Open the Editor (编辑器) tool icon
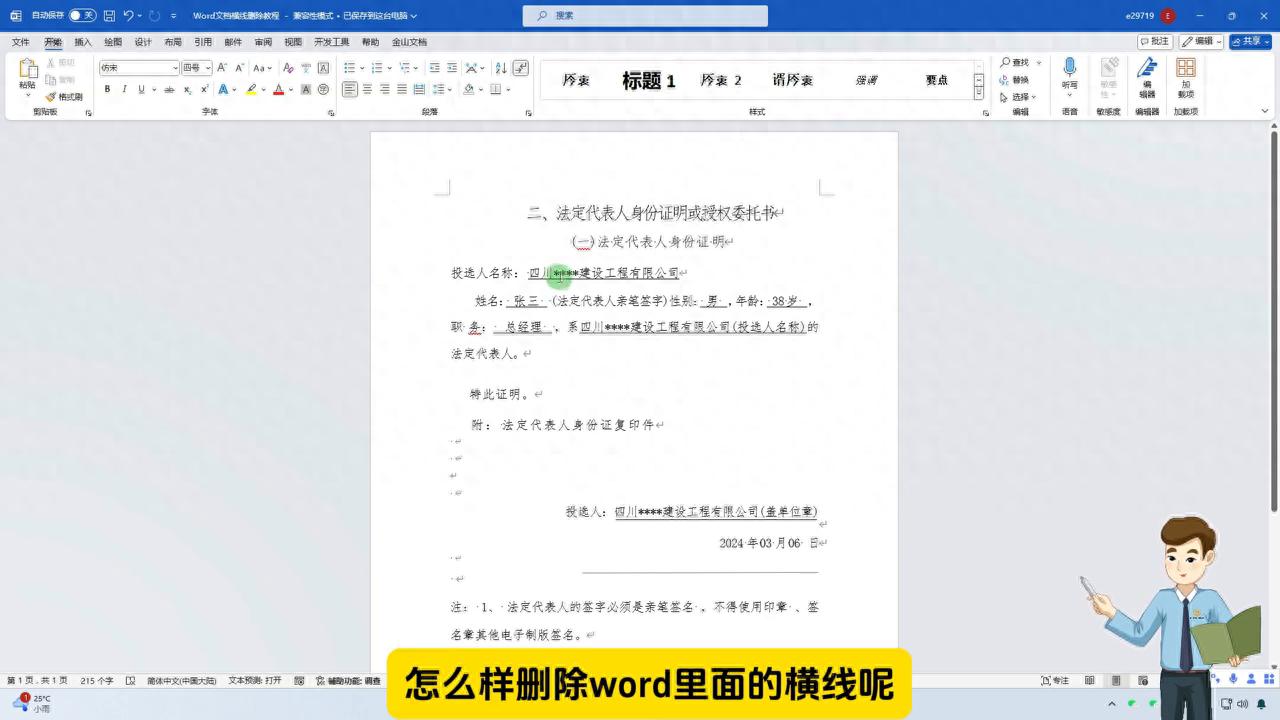Viewport: 1280px width, 720px height. click(1147, 72)
